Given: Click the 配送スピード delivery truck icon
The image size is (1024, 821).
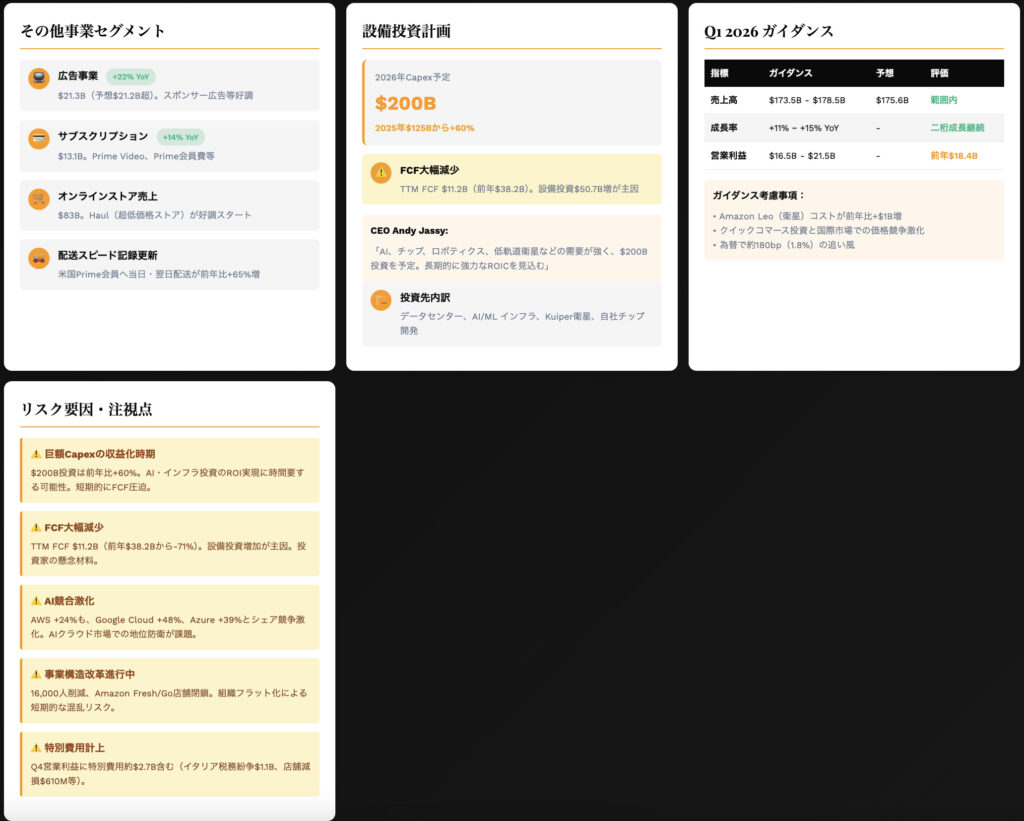Looking at the screenshot, I should (x=39, y=258).
